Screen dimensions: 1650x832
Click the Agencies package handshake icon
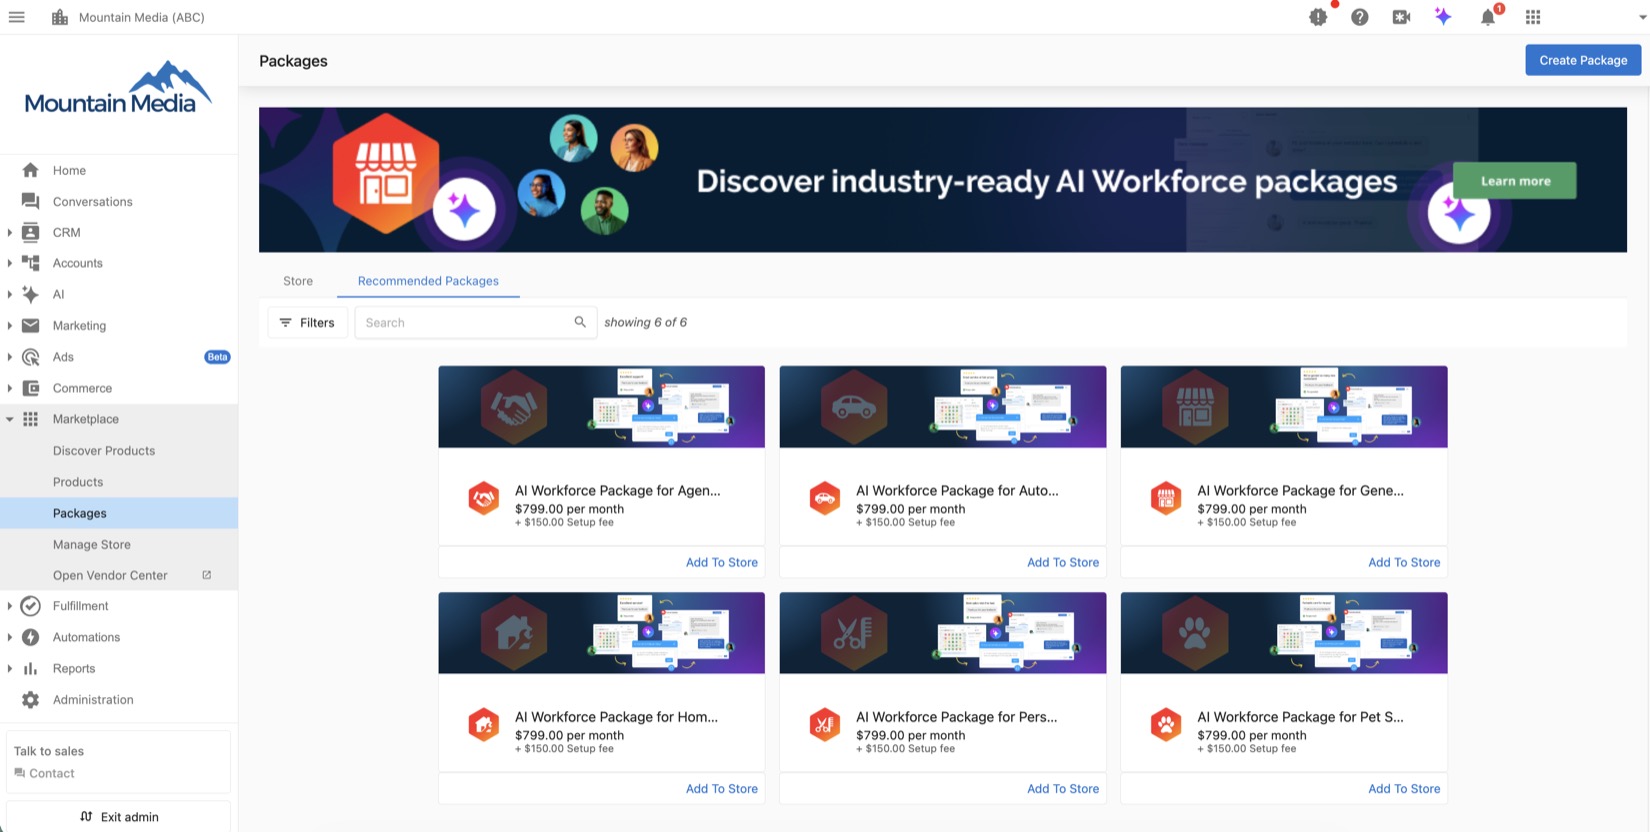tap(484, 498)
